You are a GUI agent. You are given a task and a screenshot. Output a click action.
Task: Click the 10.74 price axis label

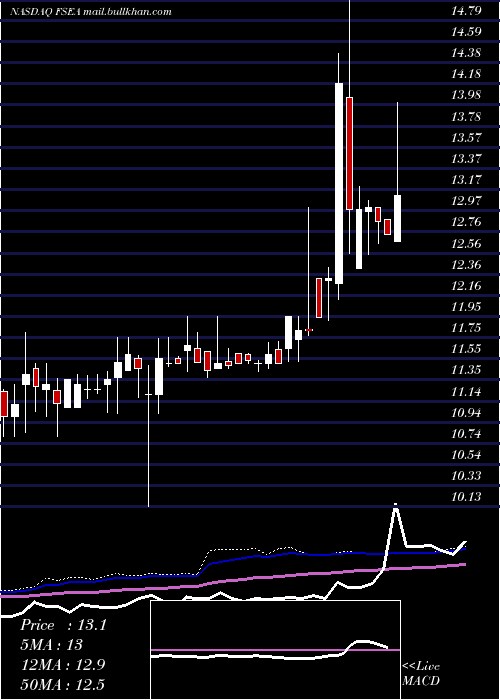pos(466,433)
